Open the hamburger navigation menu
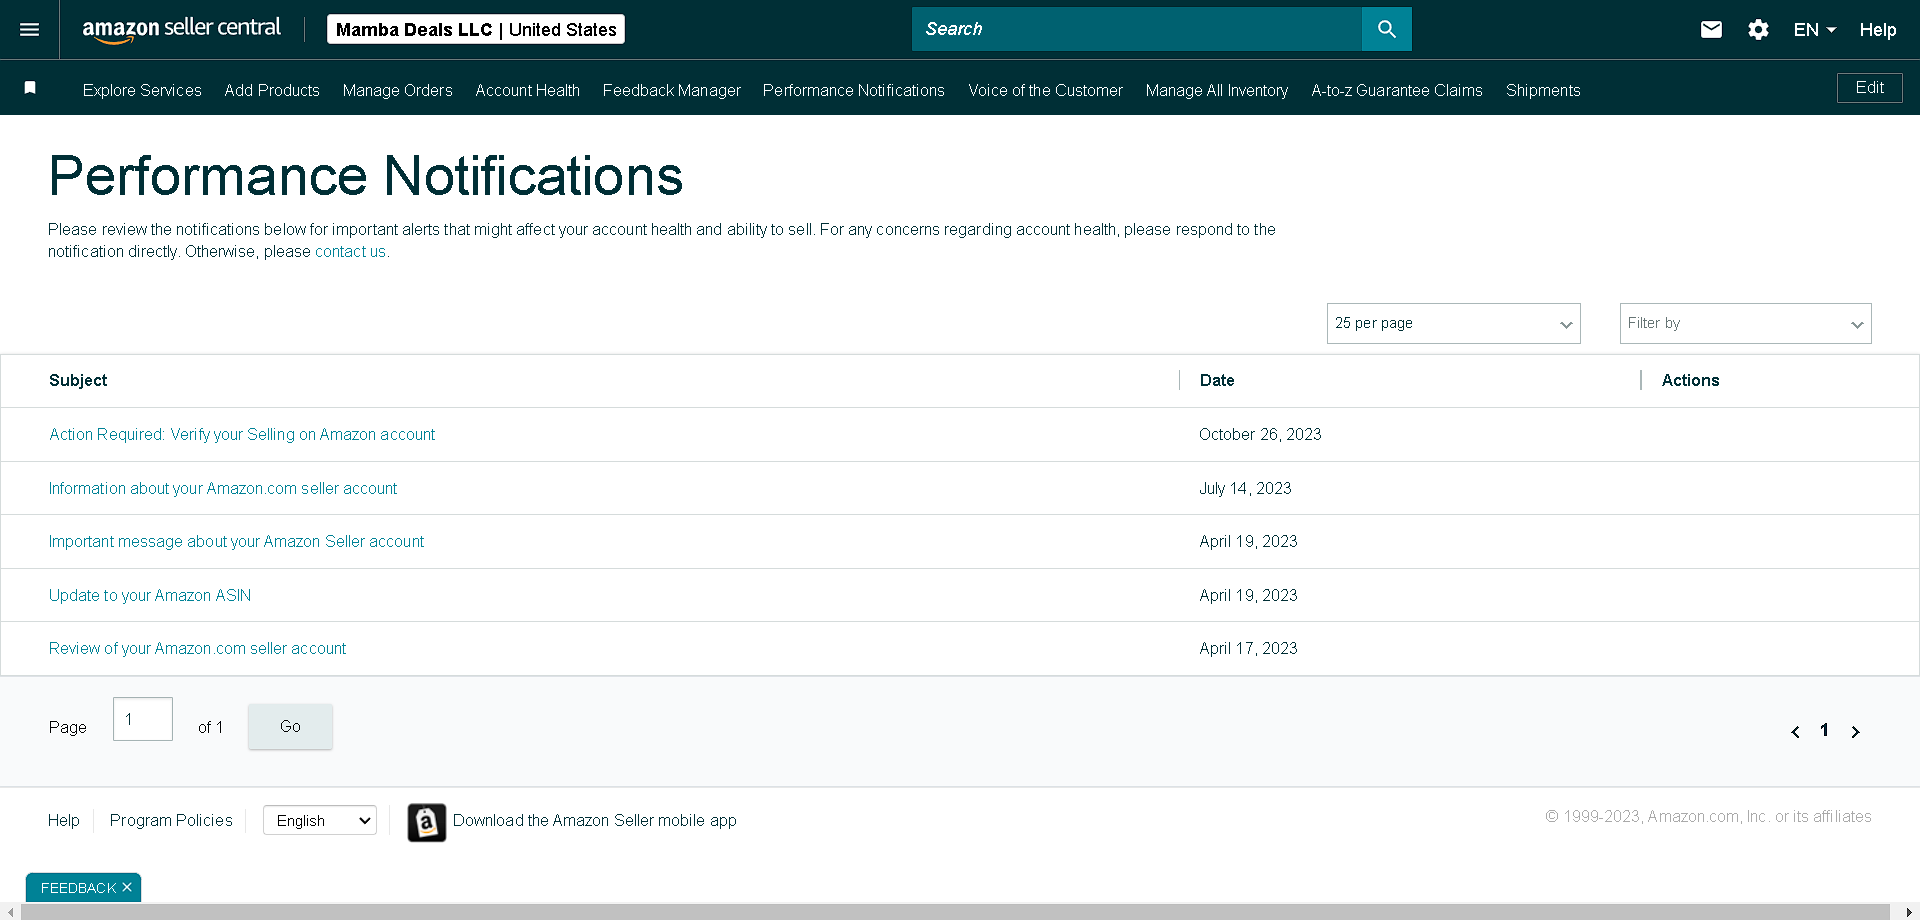This screenshot has width=1920, height=920. coord(30,30)
